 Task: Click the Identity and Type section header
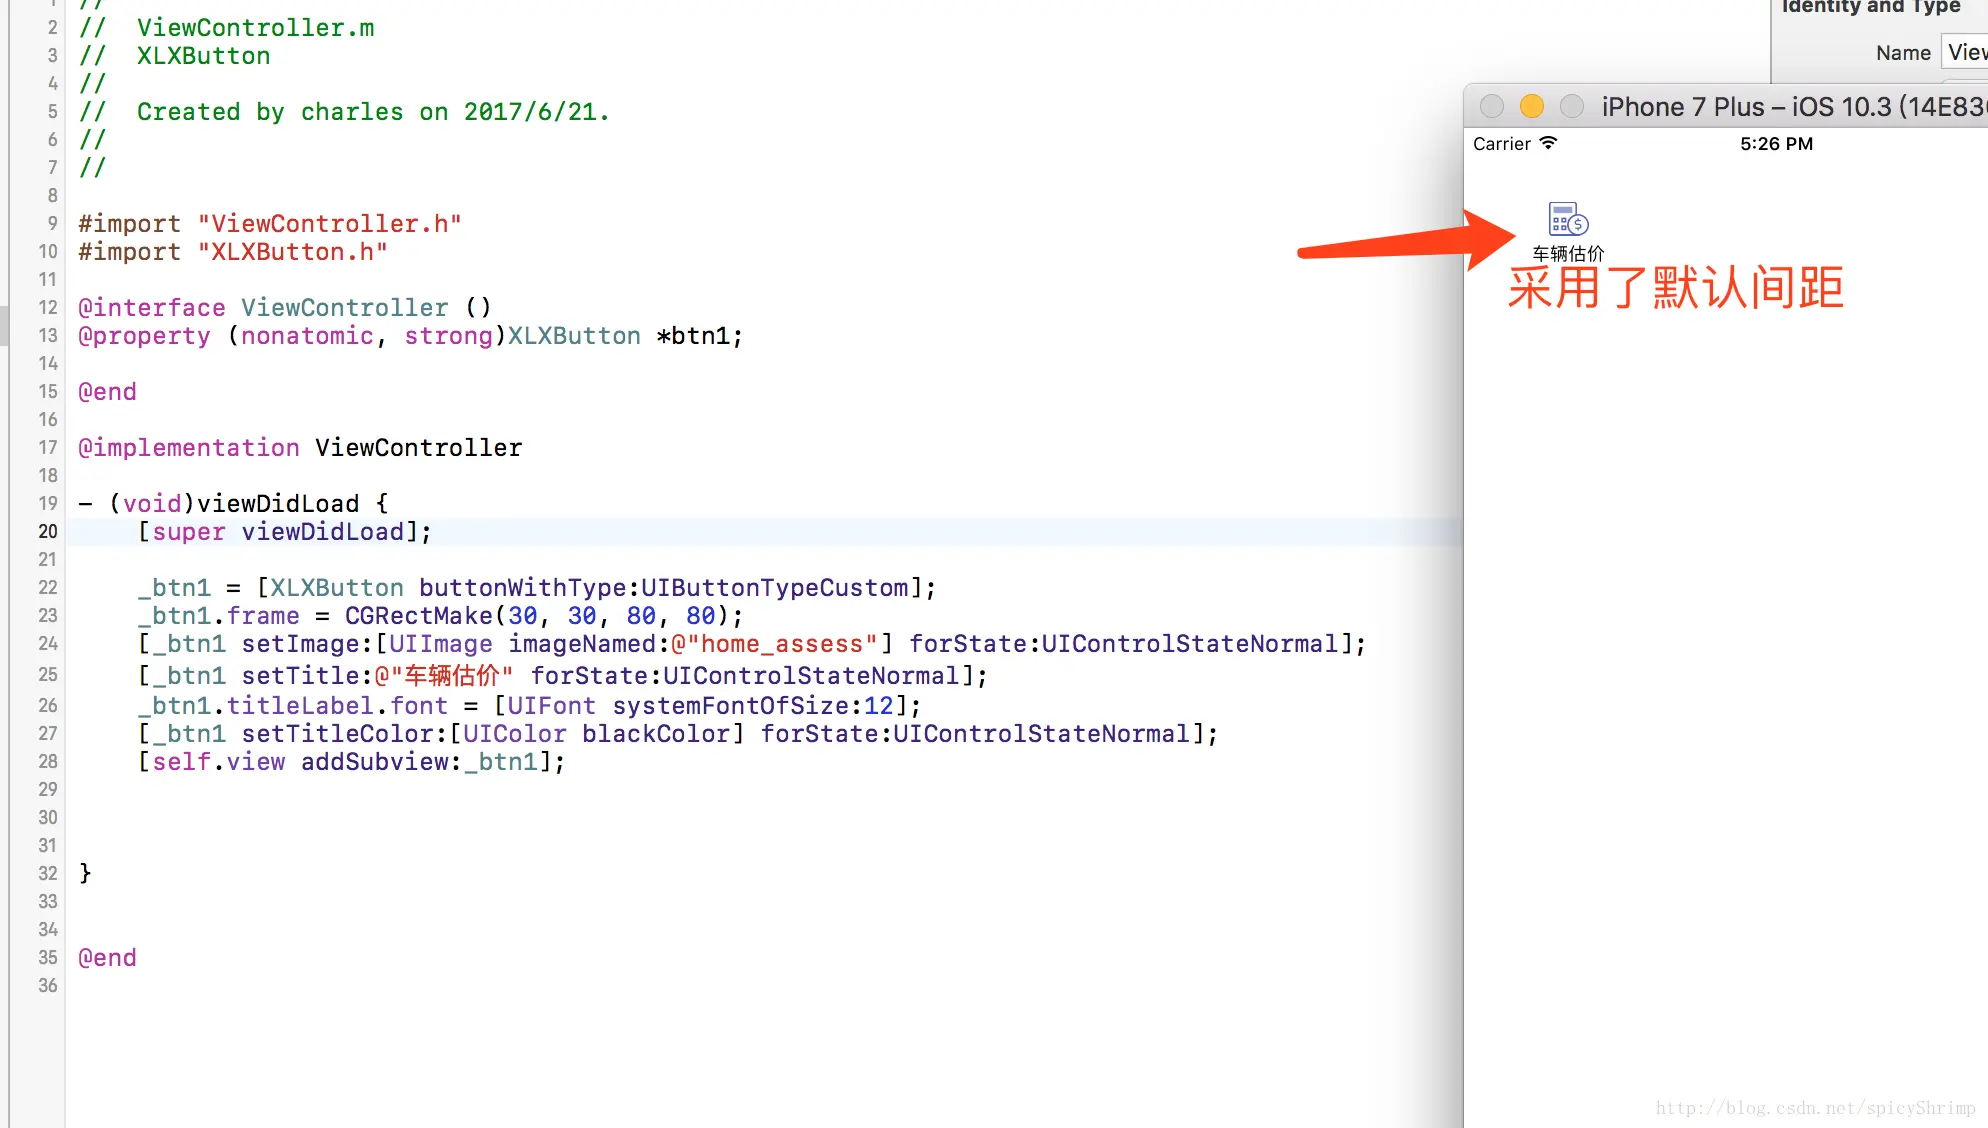(x=1870, y=8)
